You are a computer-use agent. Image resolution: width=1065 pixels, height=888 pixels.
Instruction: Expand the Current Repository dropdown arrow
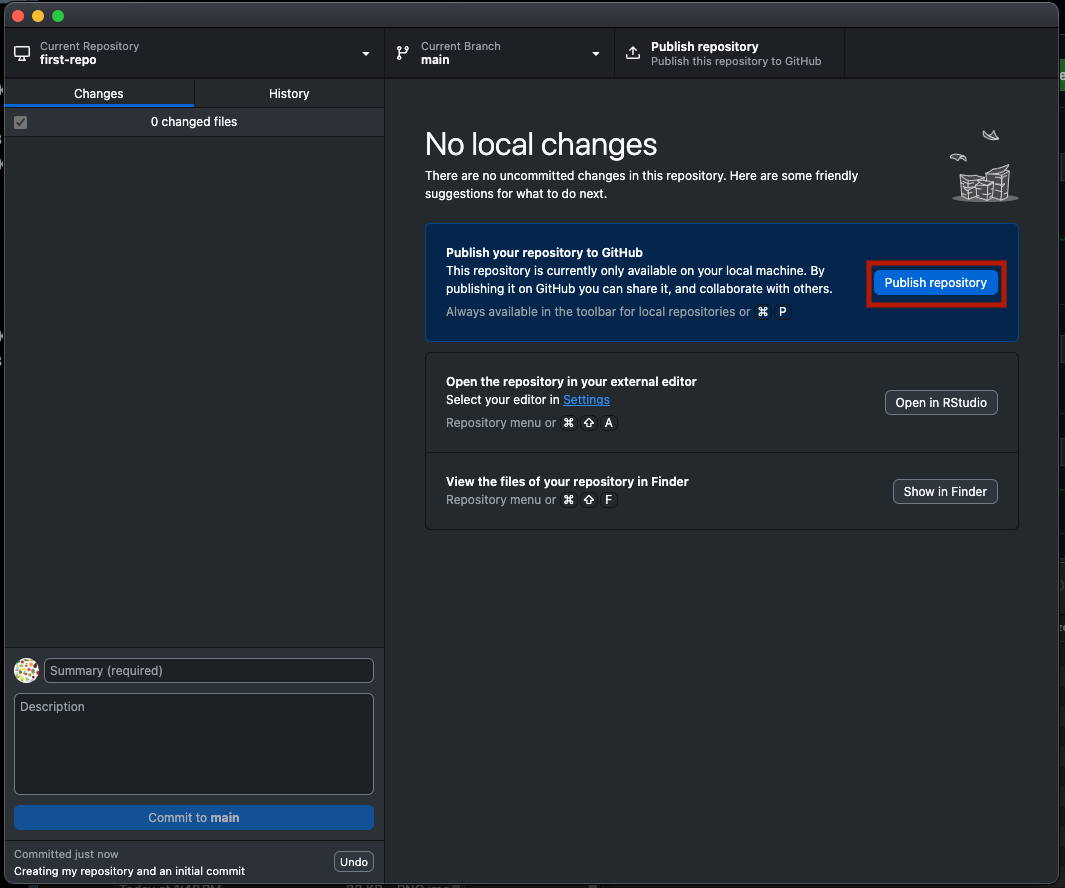[366, 54]
